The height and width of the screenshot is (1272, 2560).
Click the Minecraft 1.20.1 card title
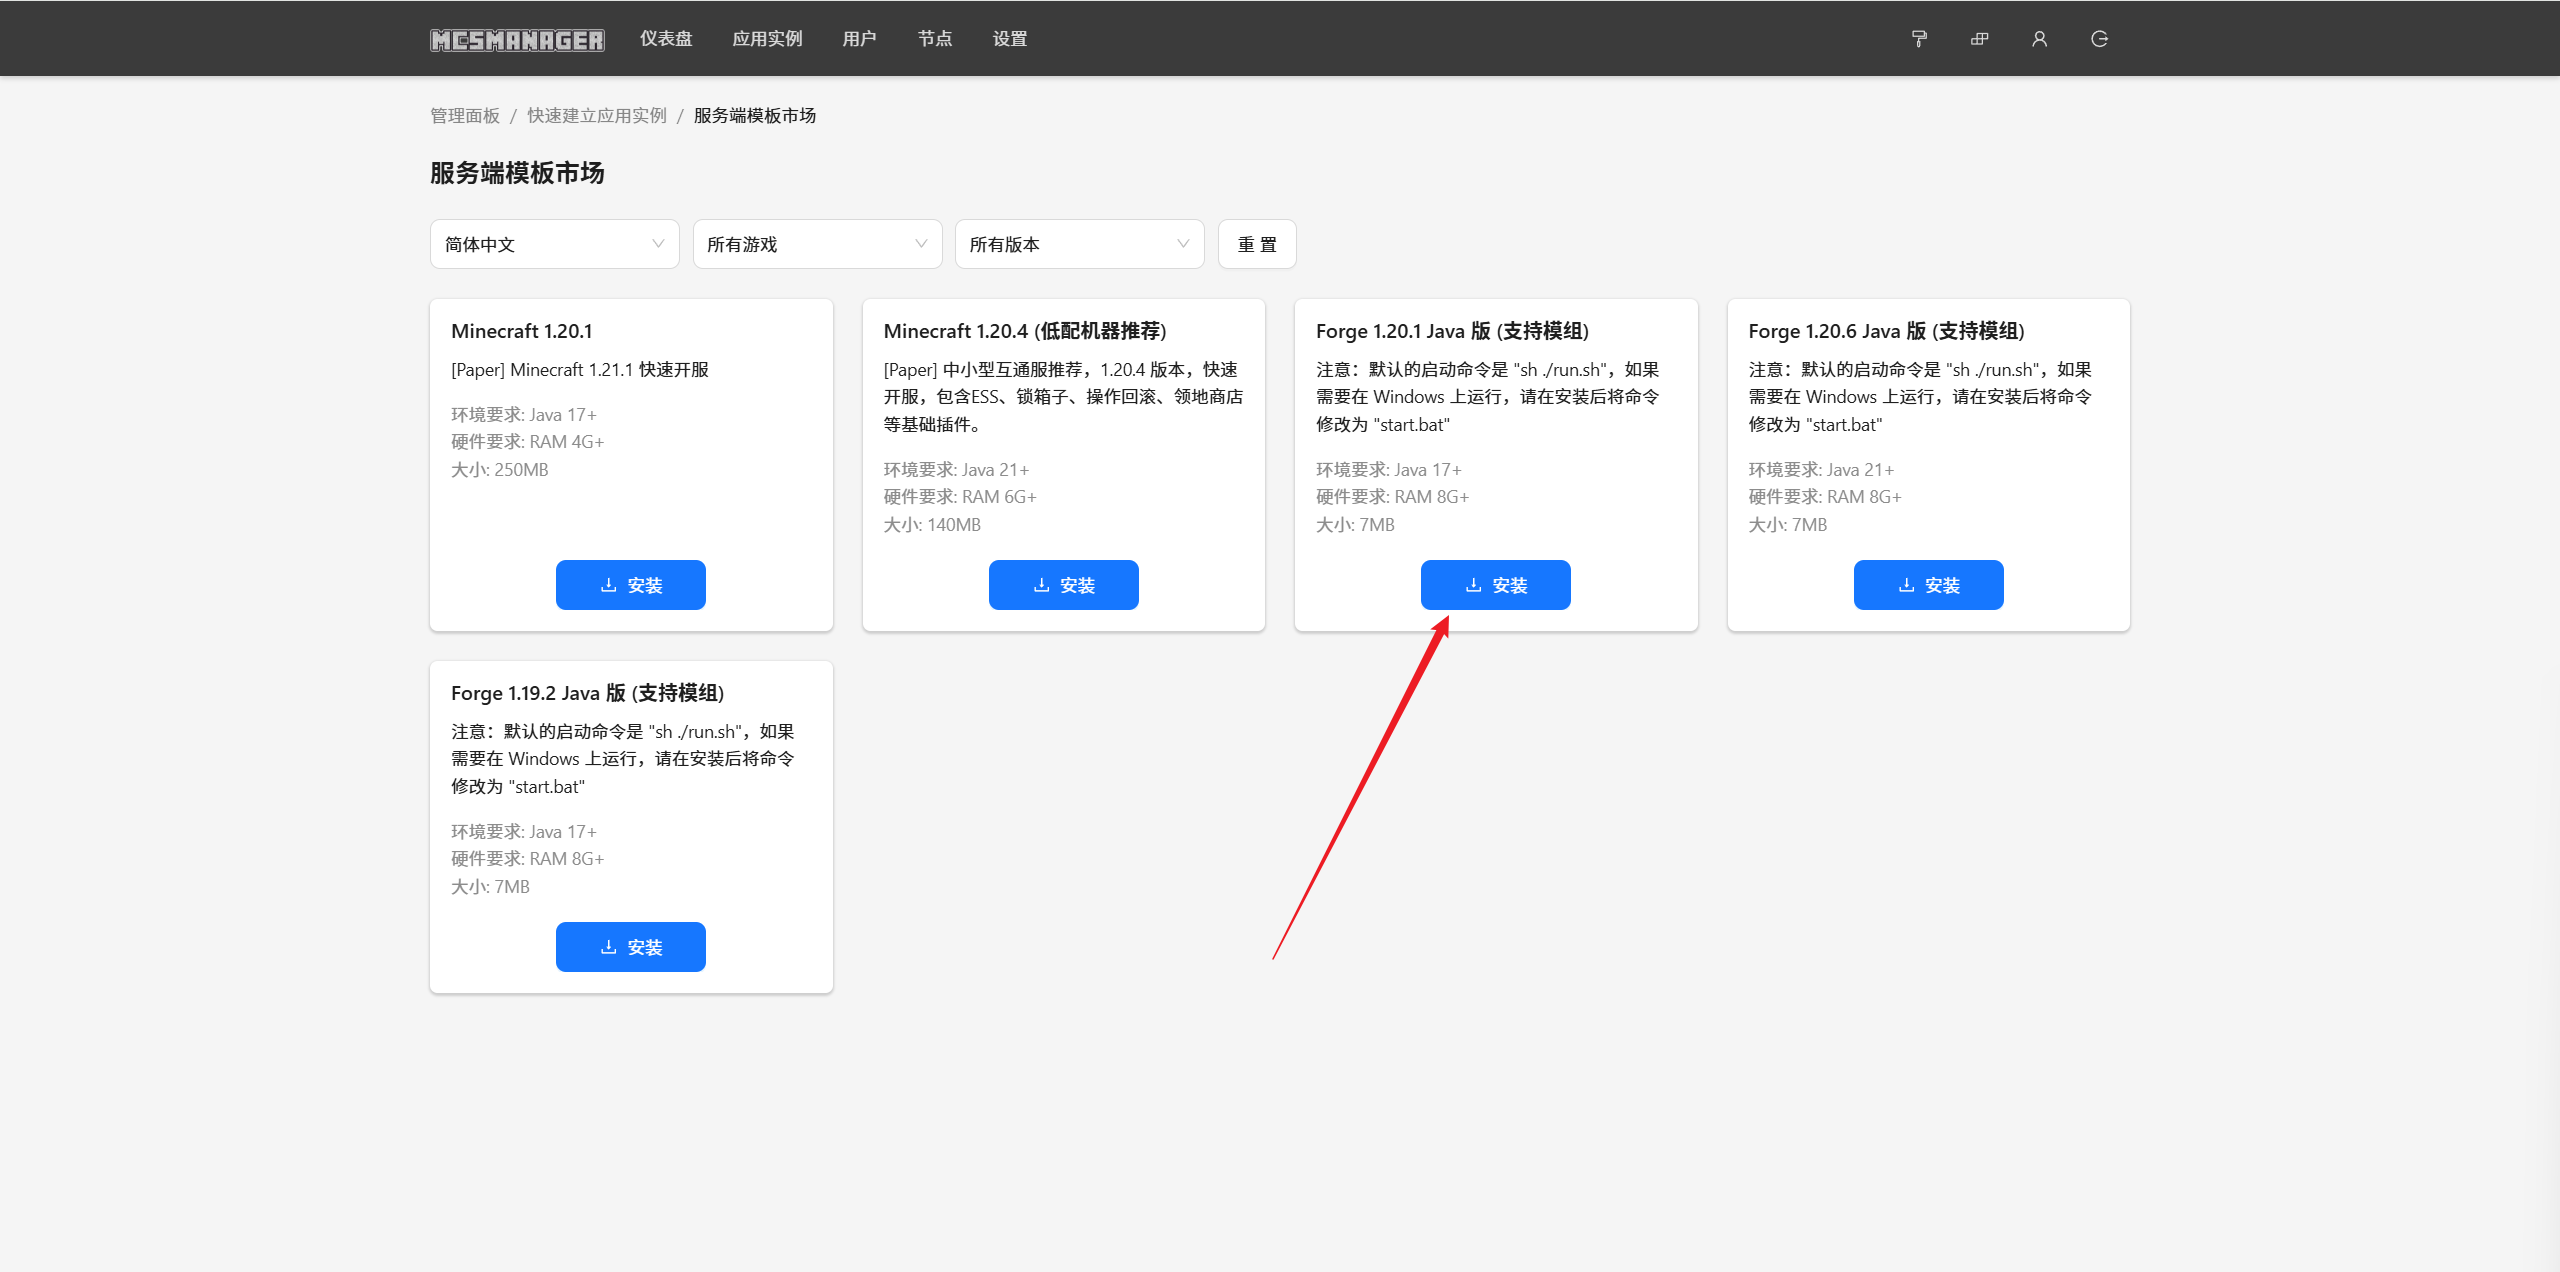pyautogui.click(x=522, y=331)
